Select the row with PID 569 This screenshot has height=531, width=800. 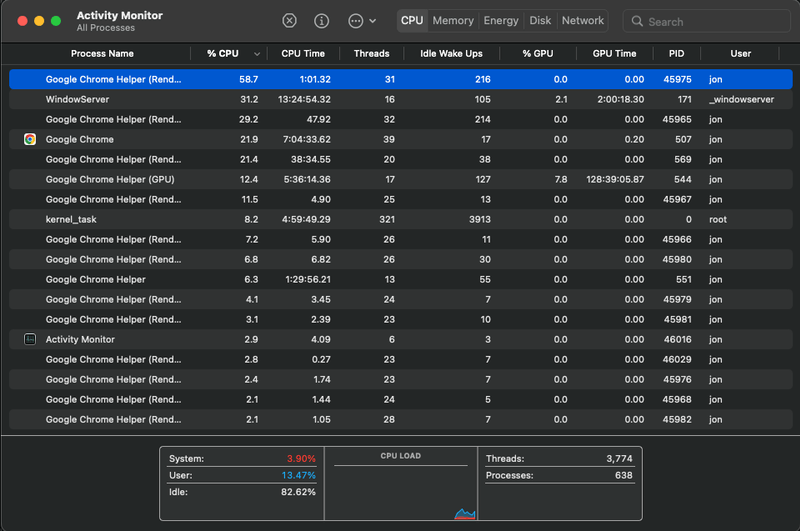[401, 160]
